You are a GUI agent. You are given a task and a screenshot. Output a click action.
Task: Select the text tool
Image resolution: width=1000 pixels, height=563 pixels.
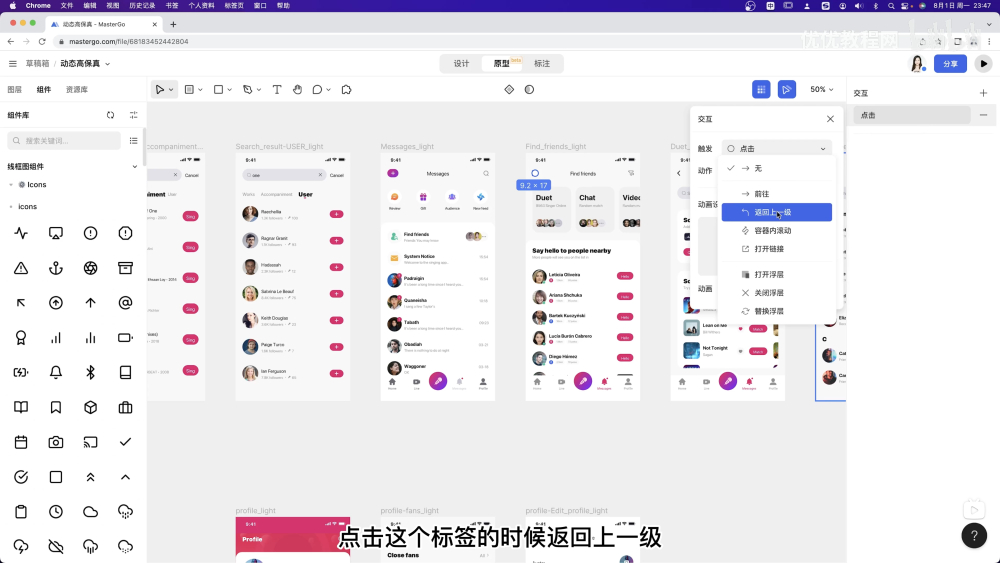pos(277,90)
